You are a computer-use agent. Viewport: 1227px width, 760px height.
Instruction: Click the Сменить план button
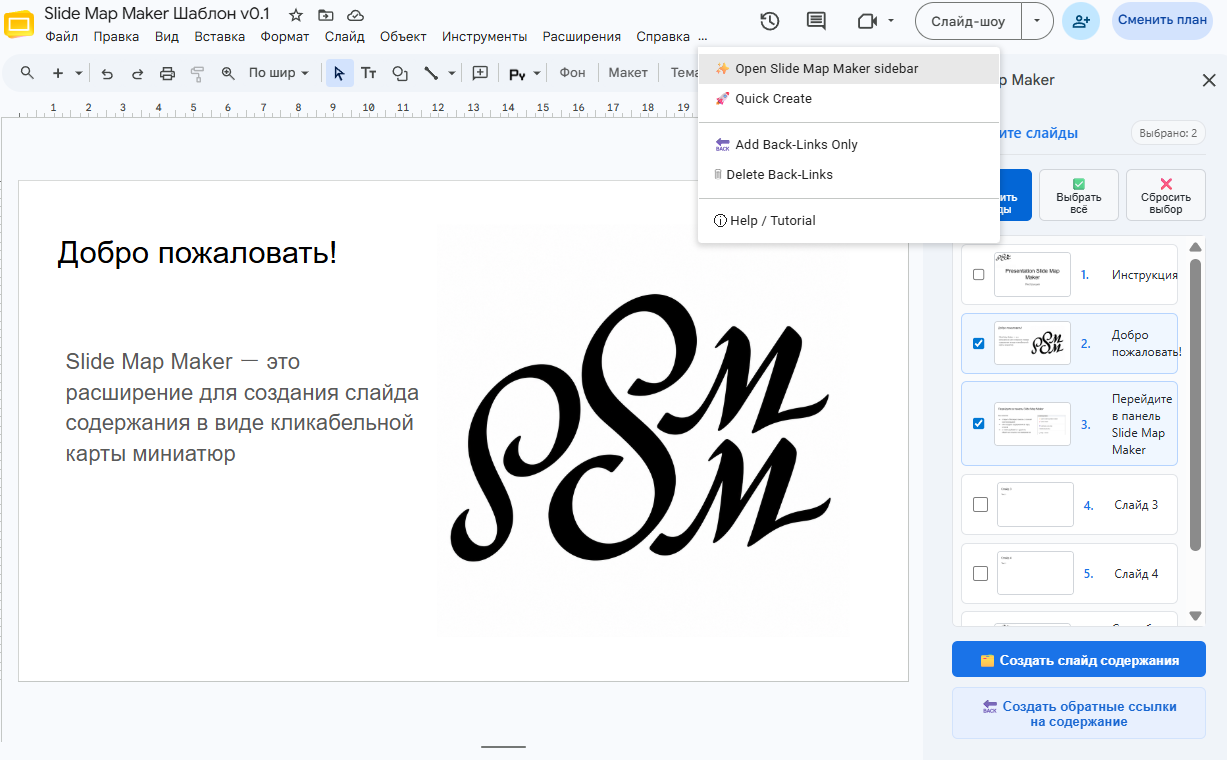1162,21
